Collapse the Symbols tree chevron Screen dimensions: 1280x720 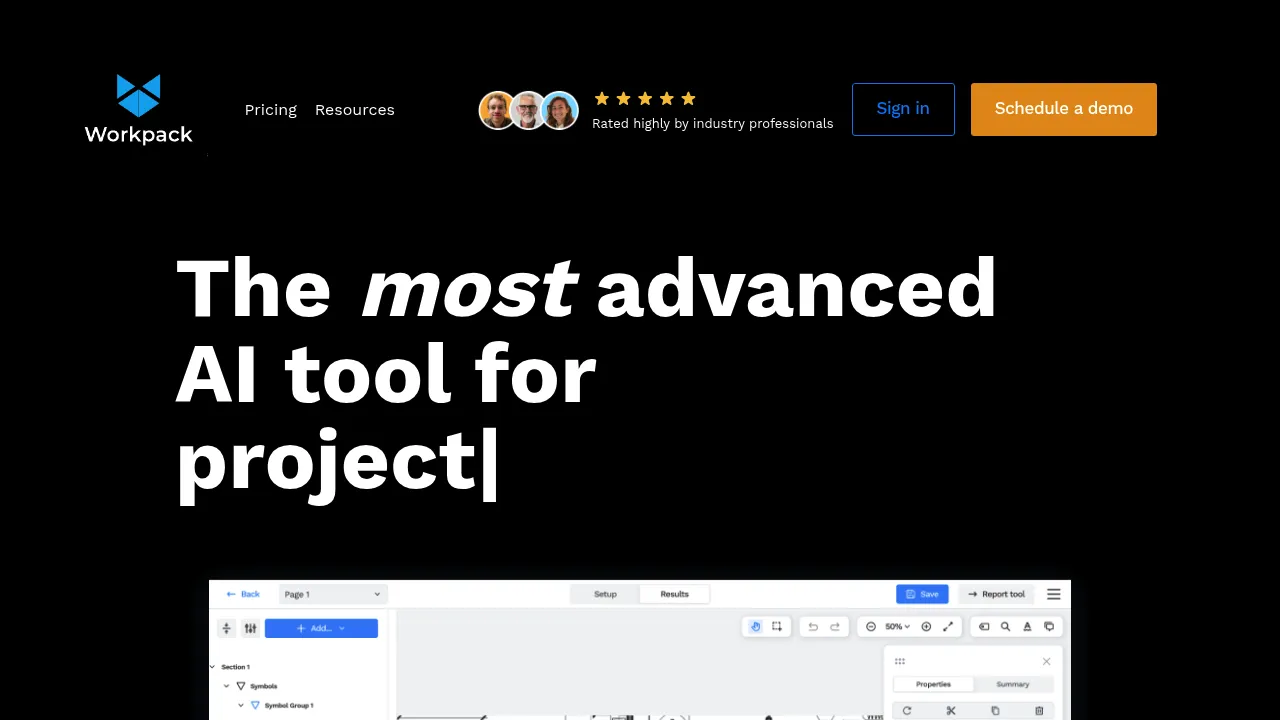(227, 686)
